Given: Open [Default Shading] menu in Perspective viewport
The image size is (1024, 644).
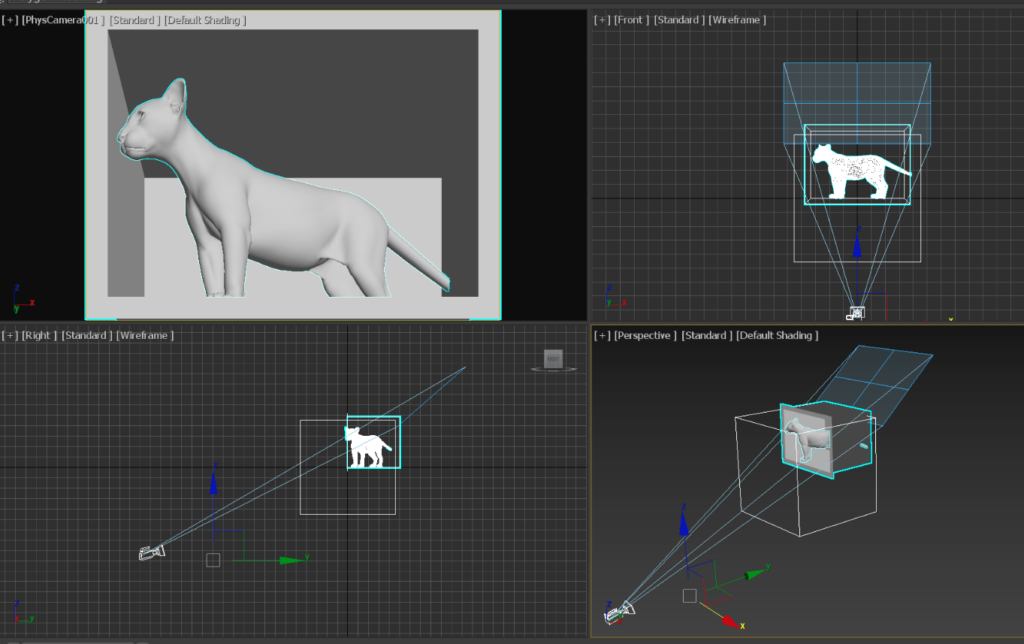Looking at the screenshot, I should tap(777, 335).
